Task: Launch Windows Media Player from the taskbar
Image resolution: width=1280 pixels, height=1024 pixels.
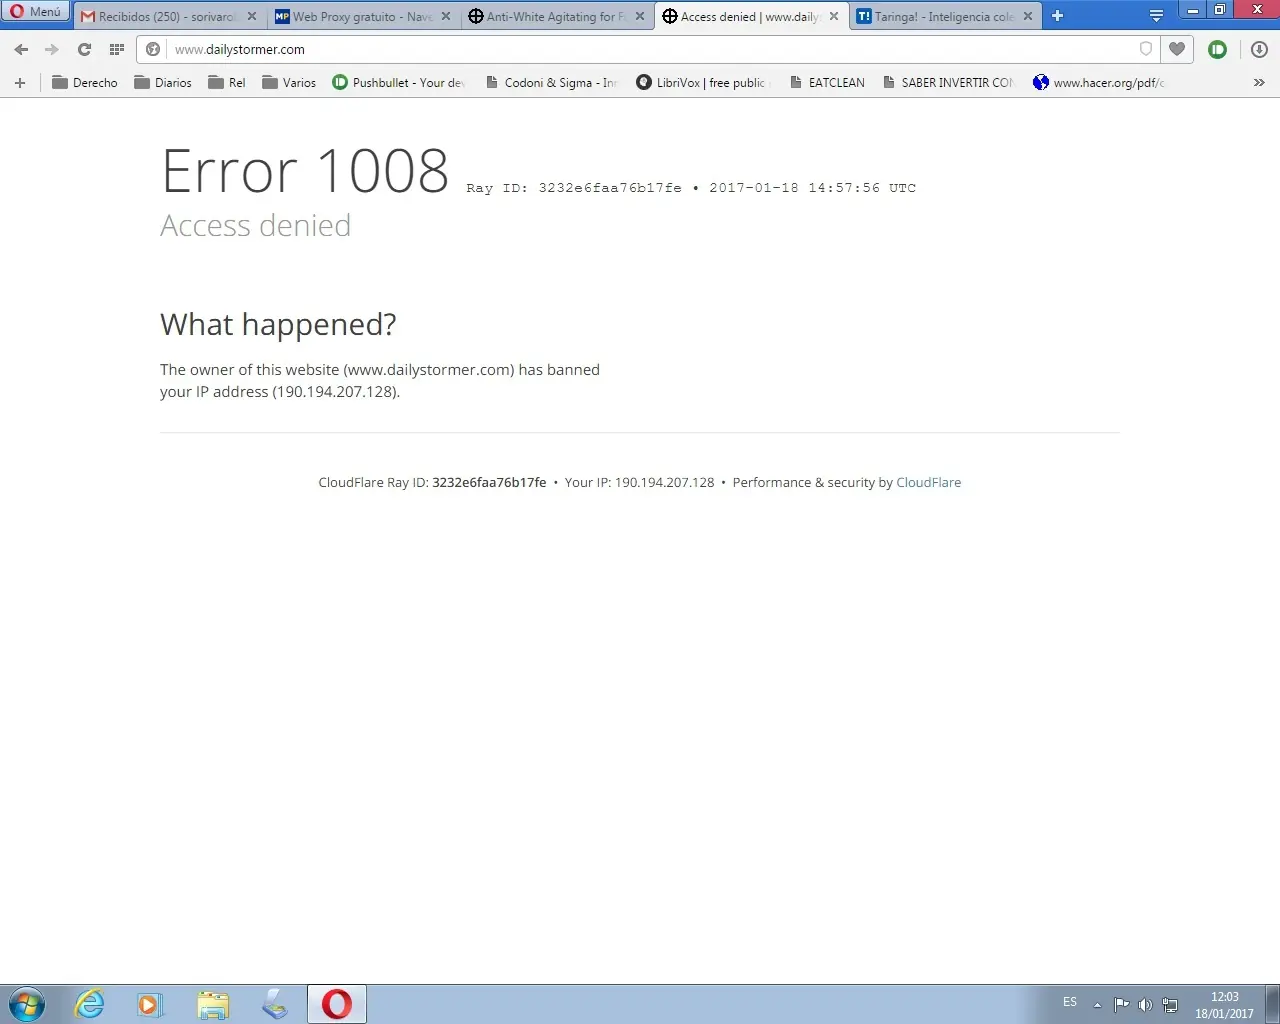Action: (150, 1004)
